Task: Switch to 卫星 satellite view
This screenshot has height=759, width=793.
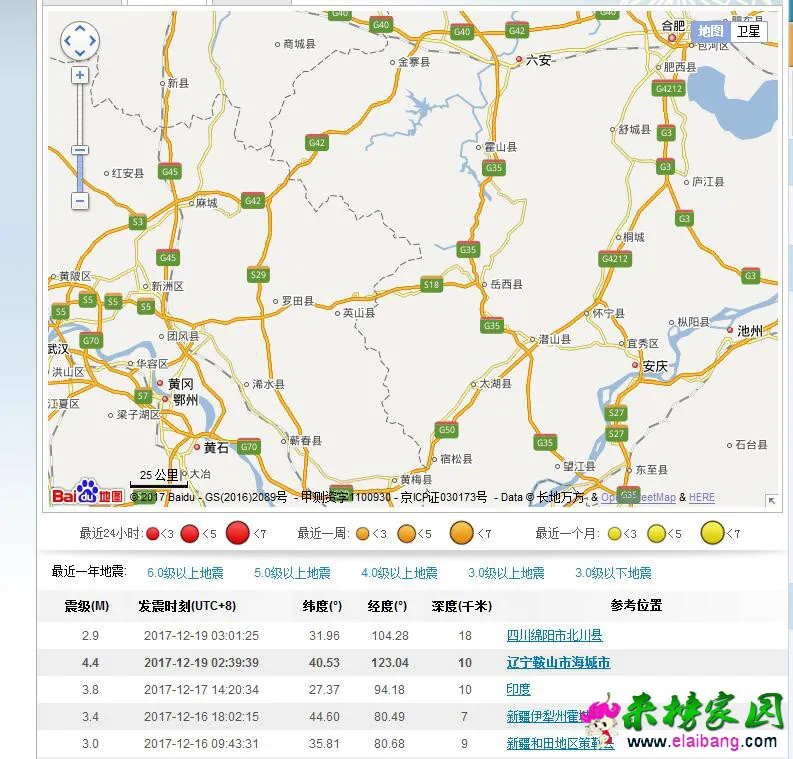Action: click(x=748, y=31)
